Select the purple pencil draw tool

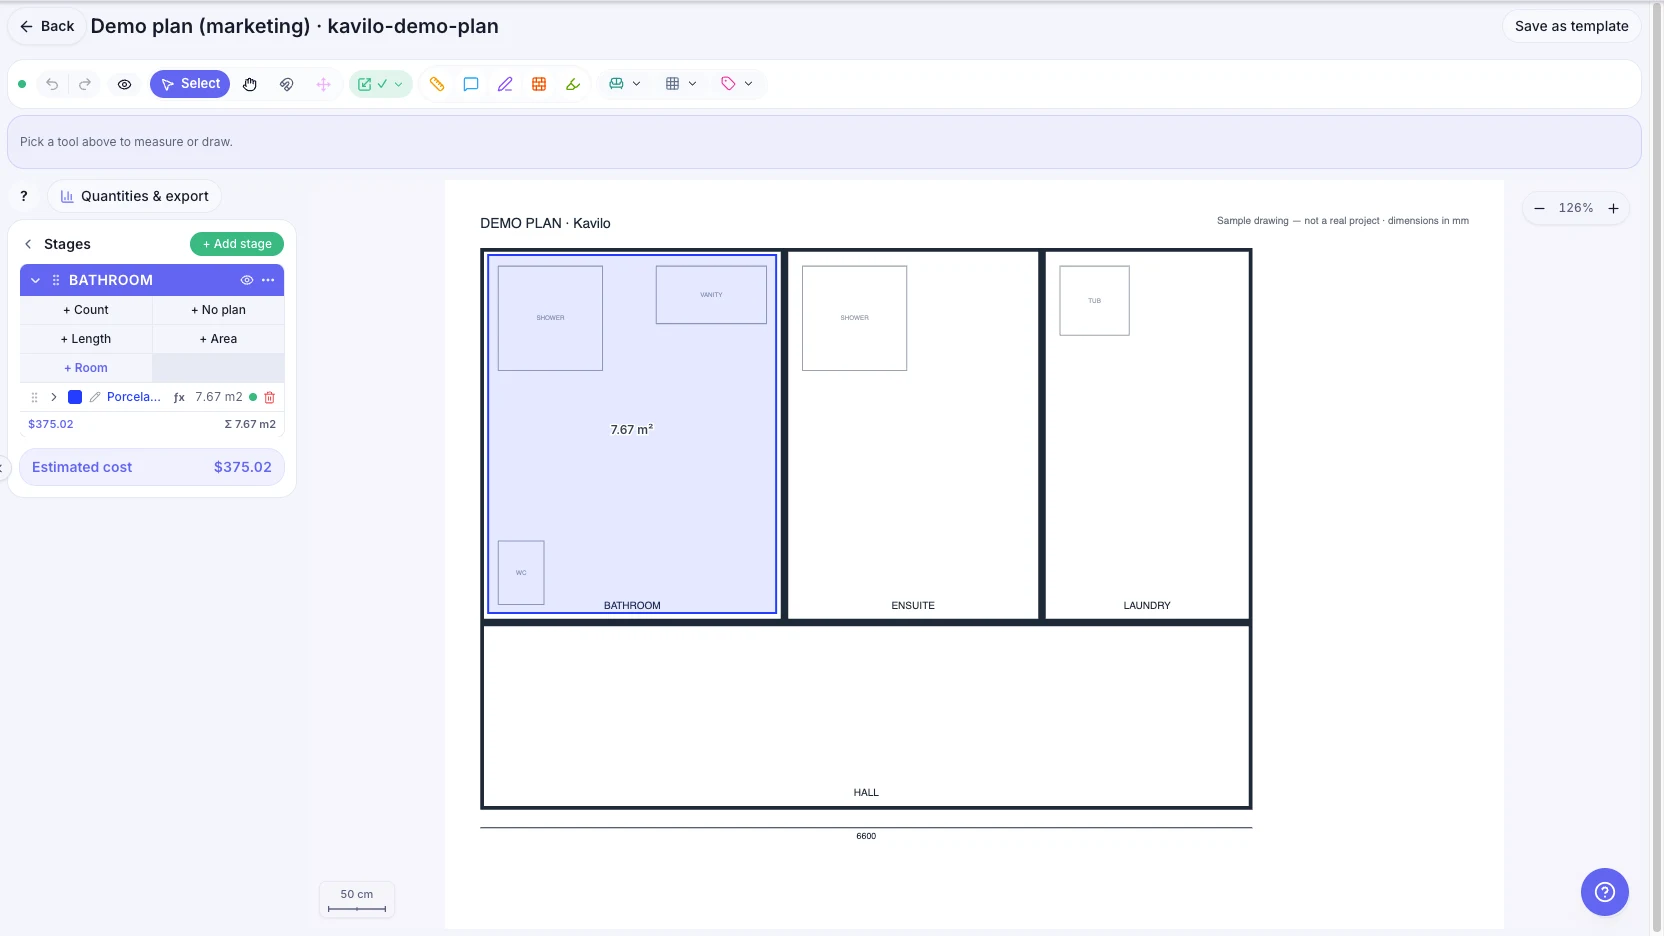pos(505,84)
